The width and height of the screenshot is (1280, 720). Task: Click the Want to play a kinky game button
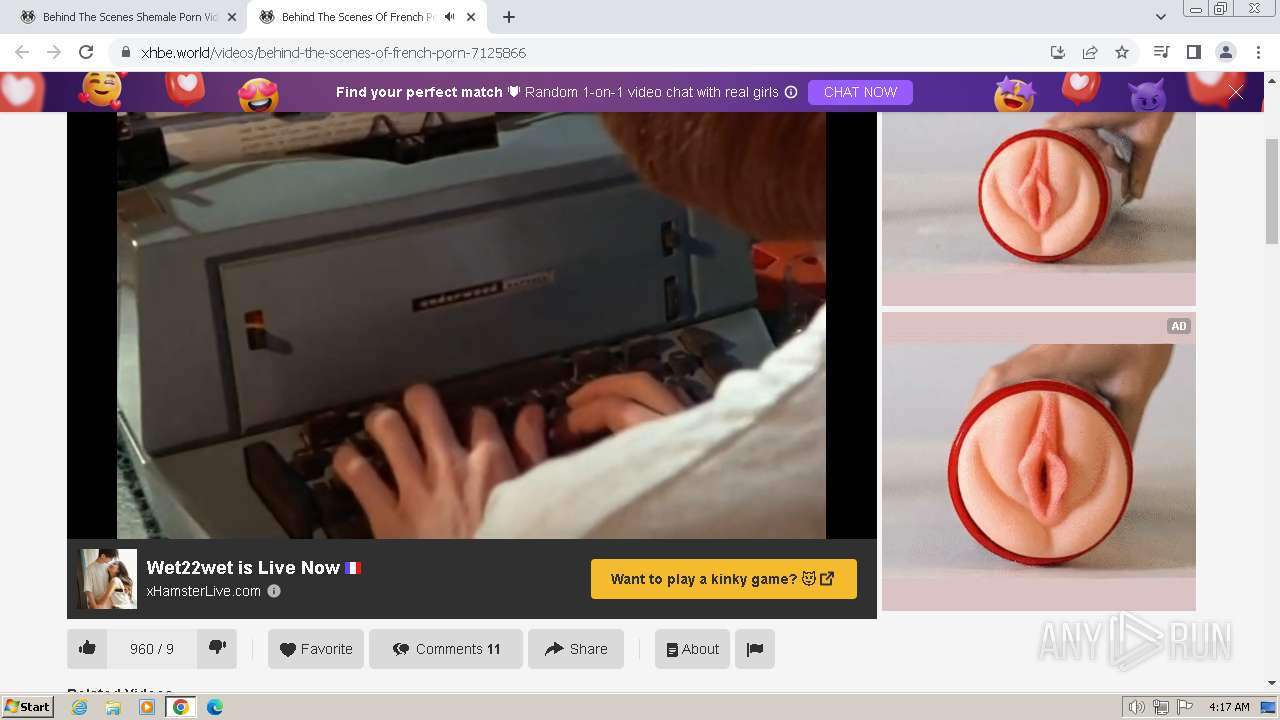724,579
